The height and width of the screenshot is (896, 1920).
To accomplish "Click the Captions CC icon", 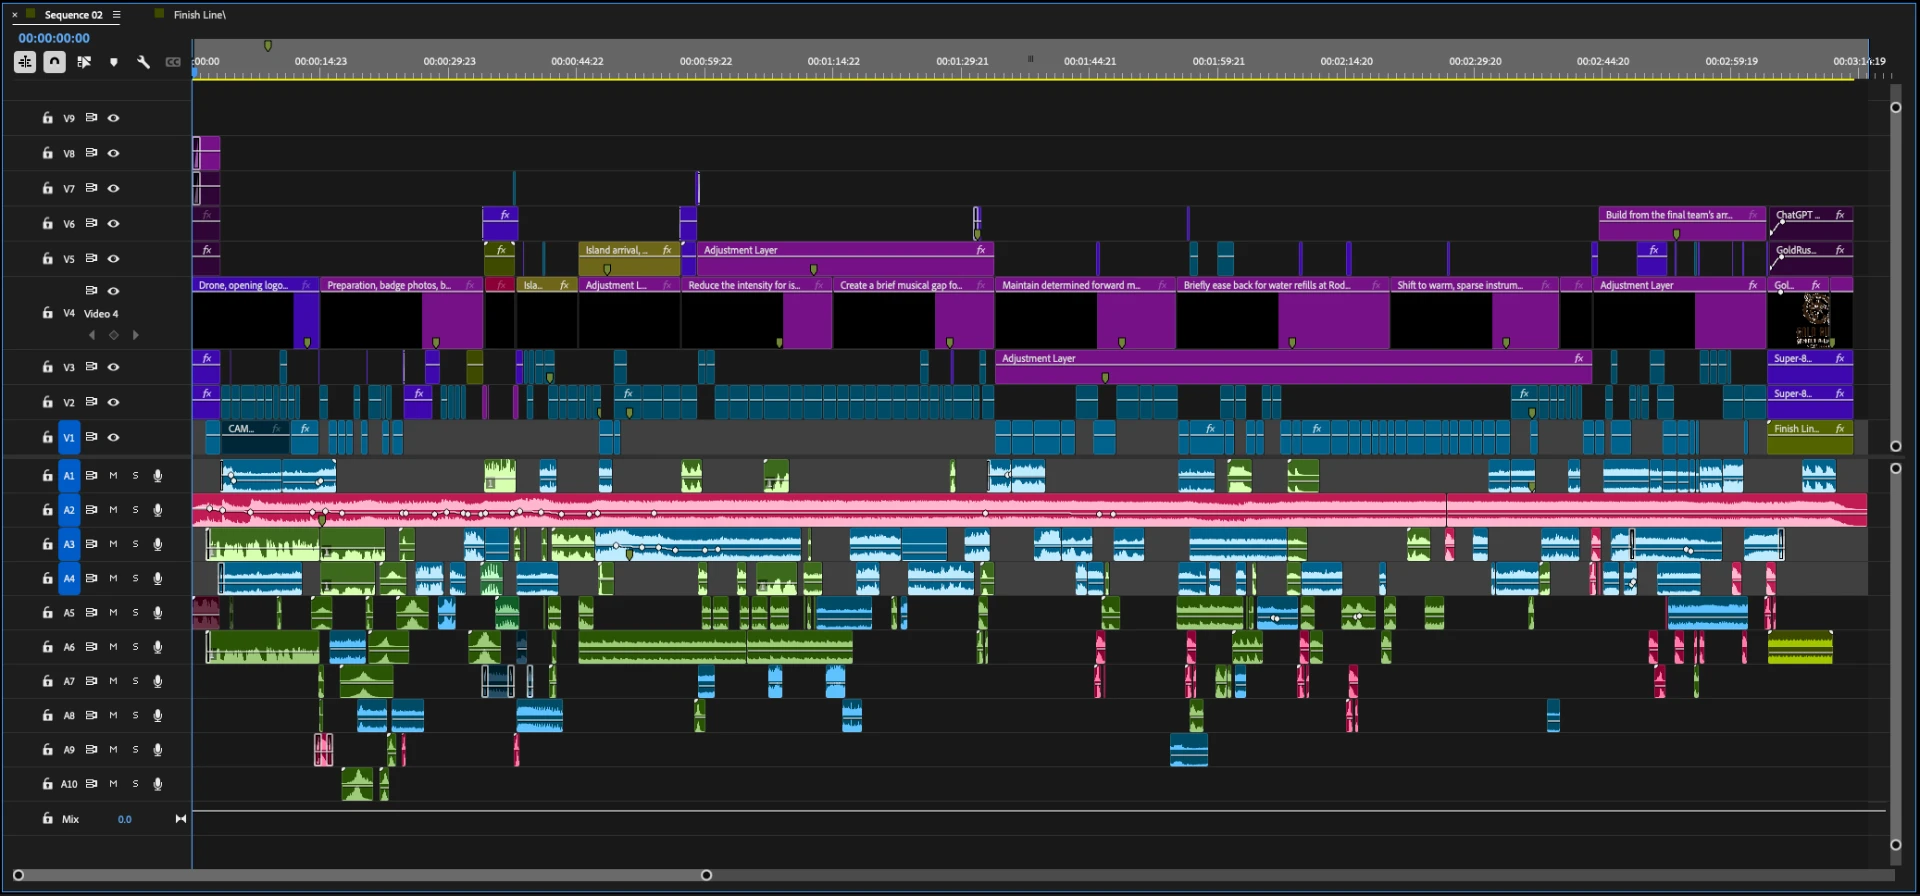I will (173, 62).
